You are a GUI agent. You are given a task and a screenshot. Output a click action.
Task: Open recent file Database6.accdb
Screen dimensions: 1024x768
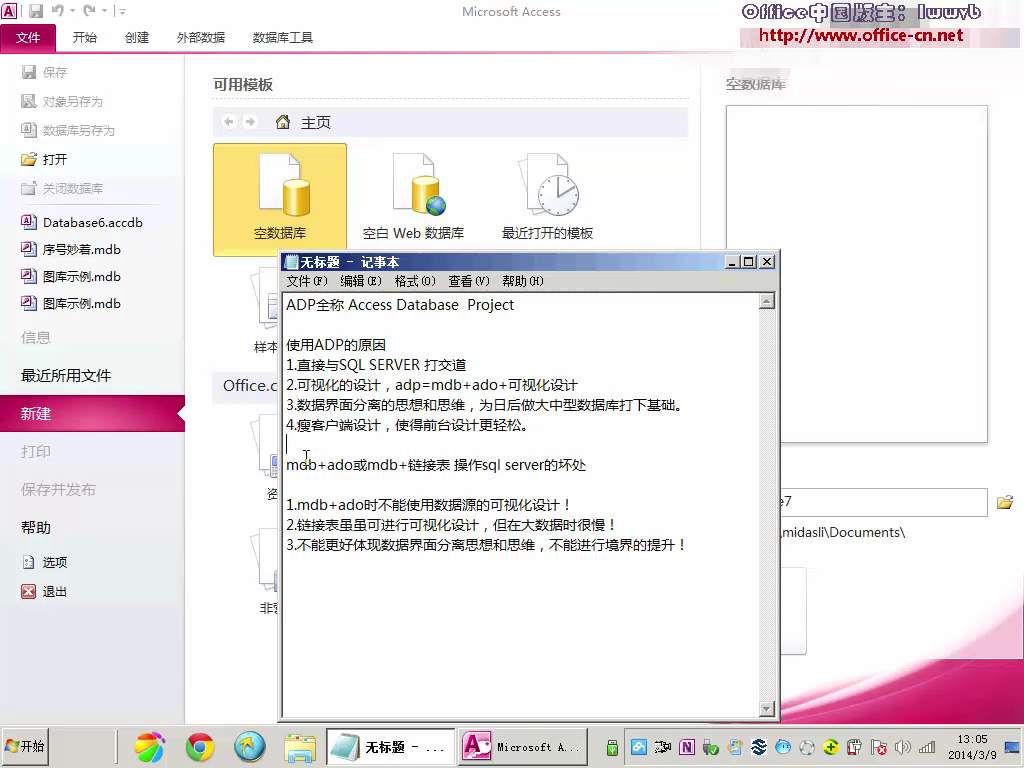coord(82,222)
